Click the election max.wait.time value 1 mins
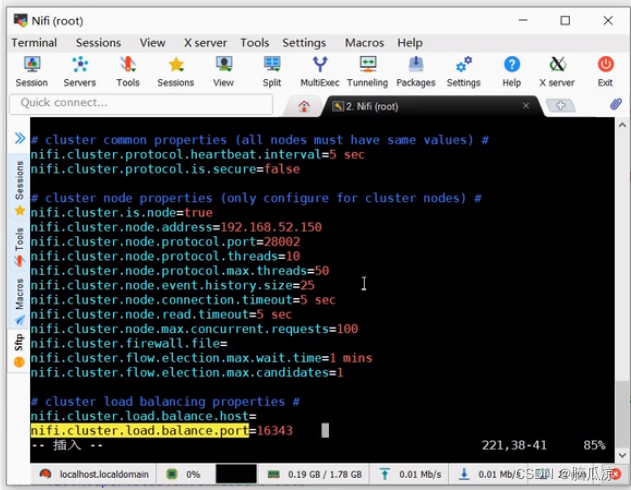 pos(351,358)
